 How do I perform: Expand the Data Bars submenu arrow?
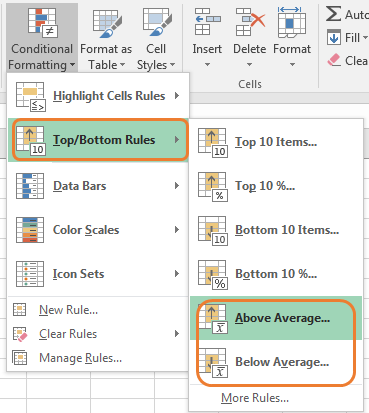coord(177,186)
